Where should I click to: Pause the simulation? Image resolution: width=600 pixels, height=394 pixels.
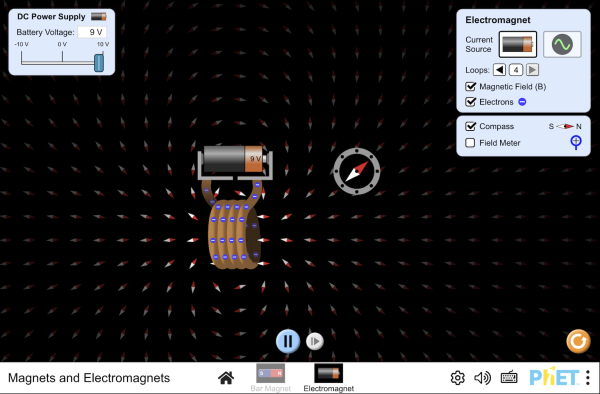click(288, 341)
